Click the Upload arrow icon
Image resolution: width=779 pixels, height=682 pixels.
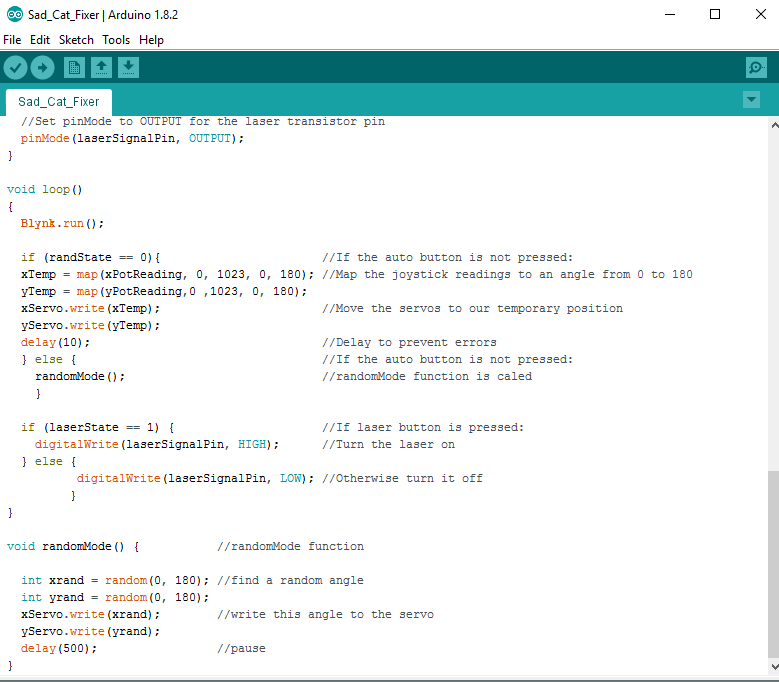point(42,68)
